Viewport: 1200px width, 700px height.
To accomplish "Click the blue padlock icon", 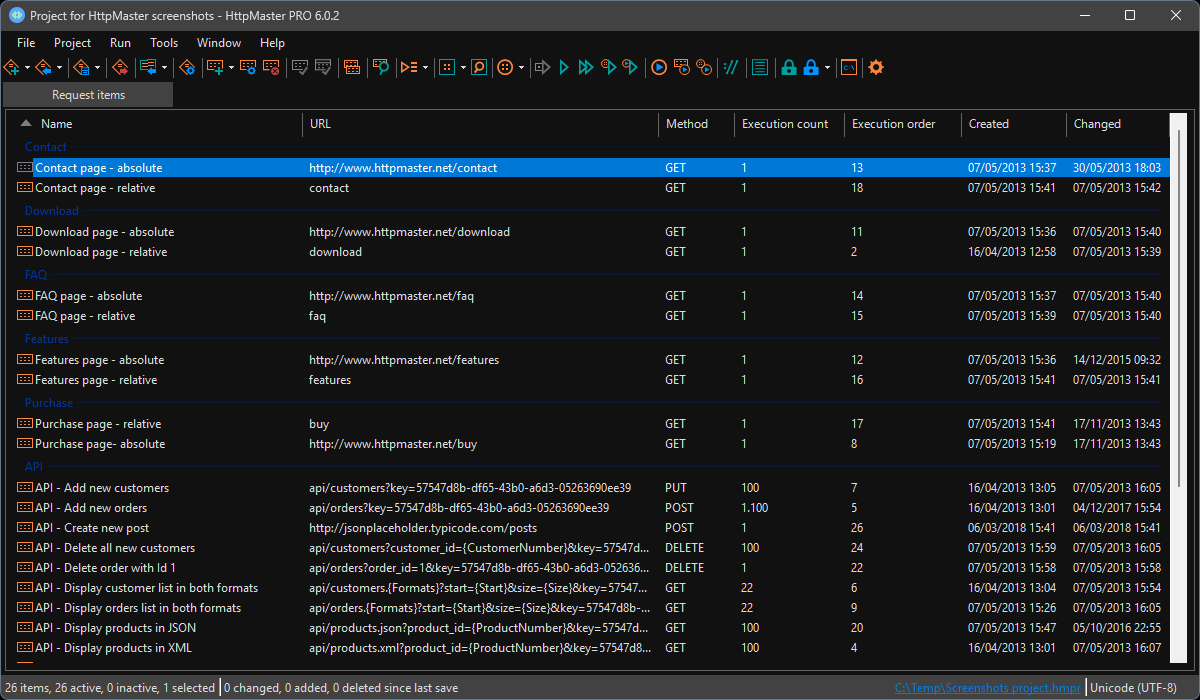I will point(812,67).
